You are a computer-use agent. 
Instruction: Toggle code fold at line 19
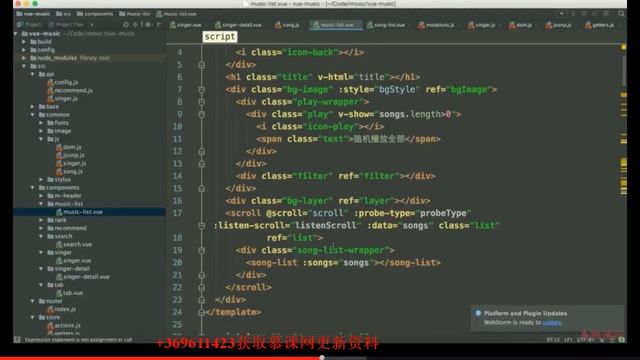(x=202, y=250)
